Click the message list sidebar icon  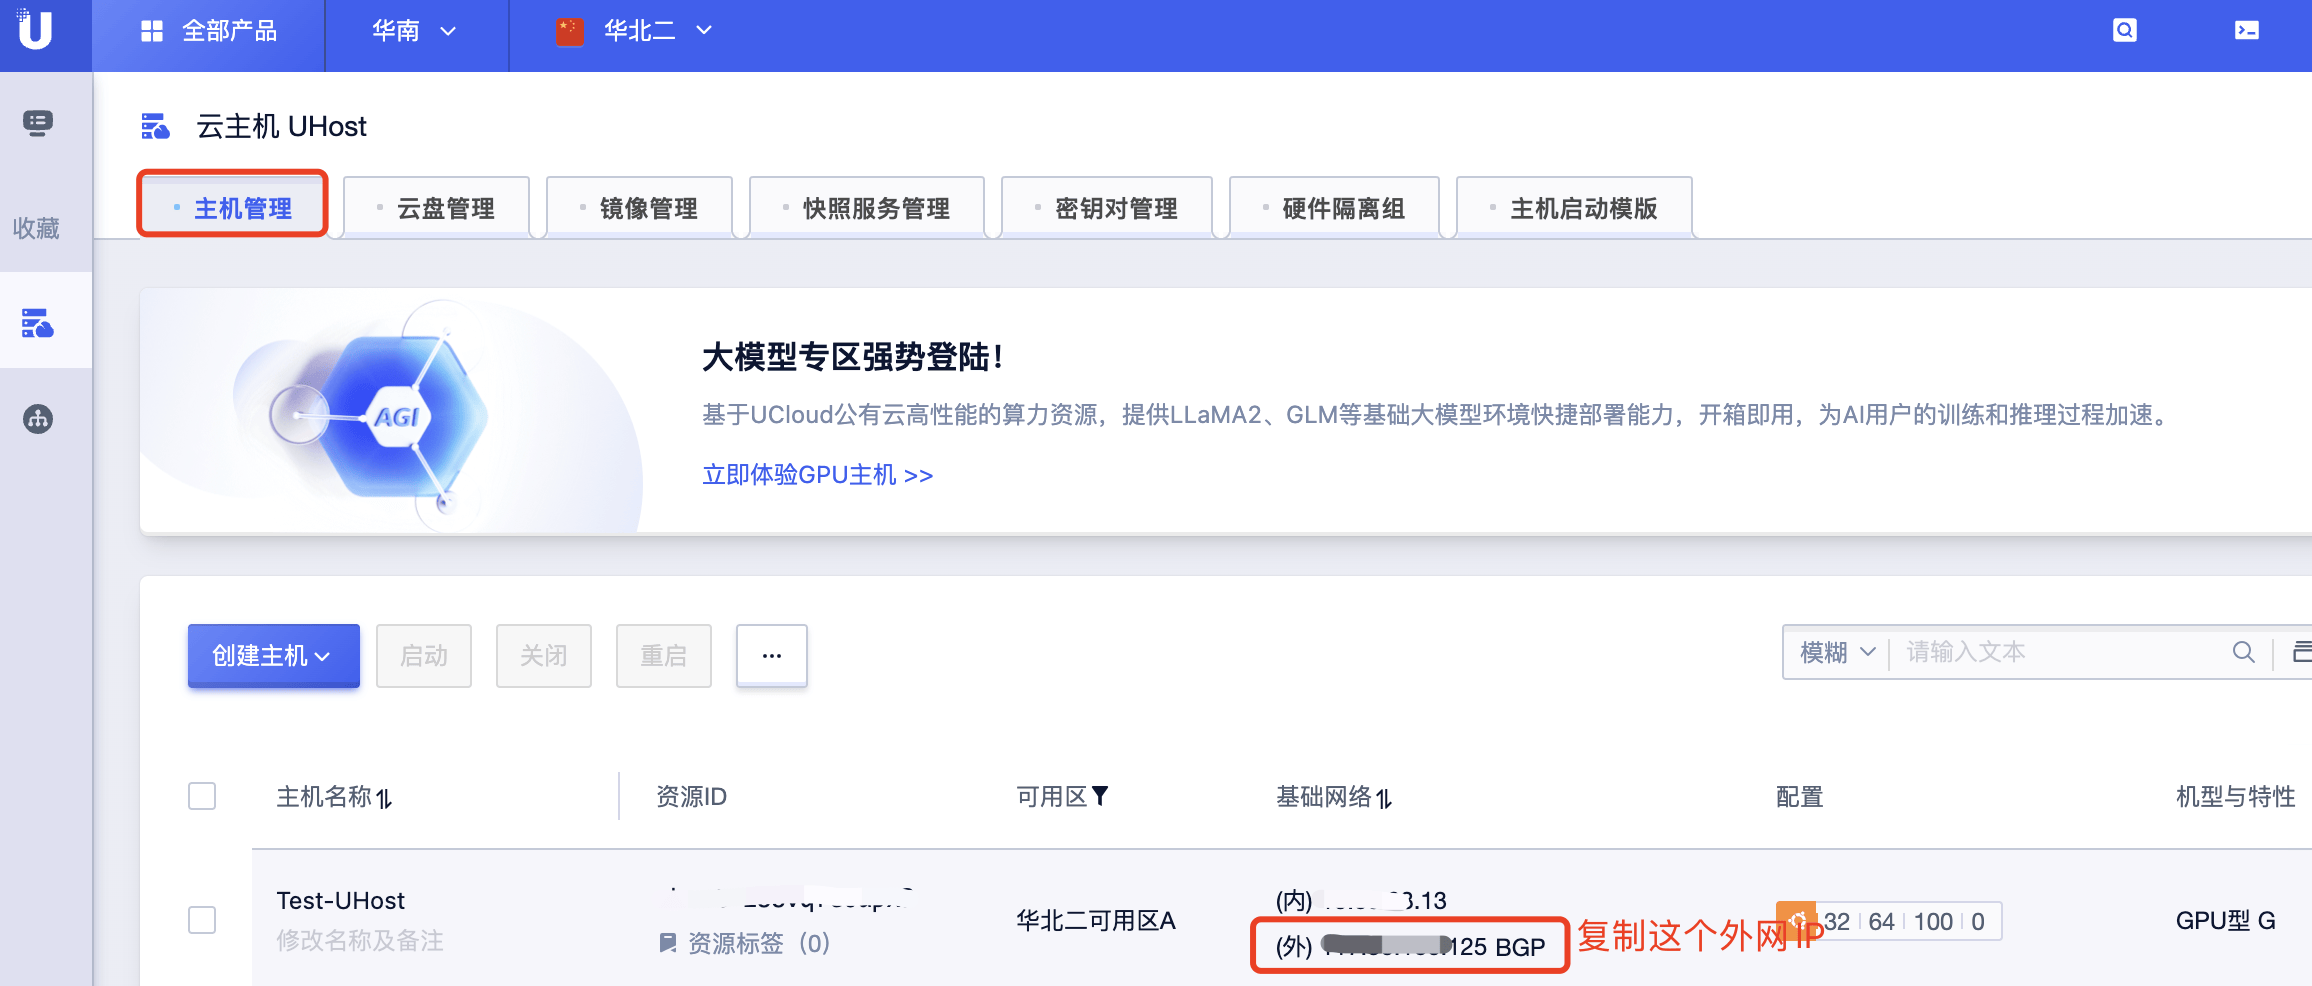pos(38,123)
